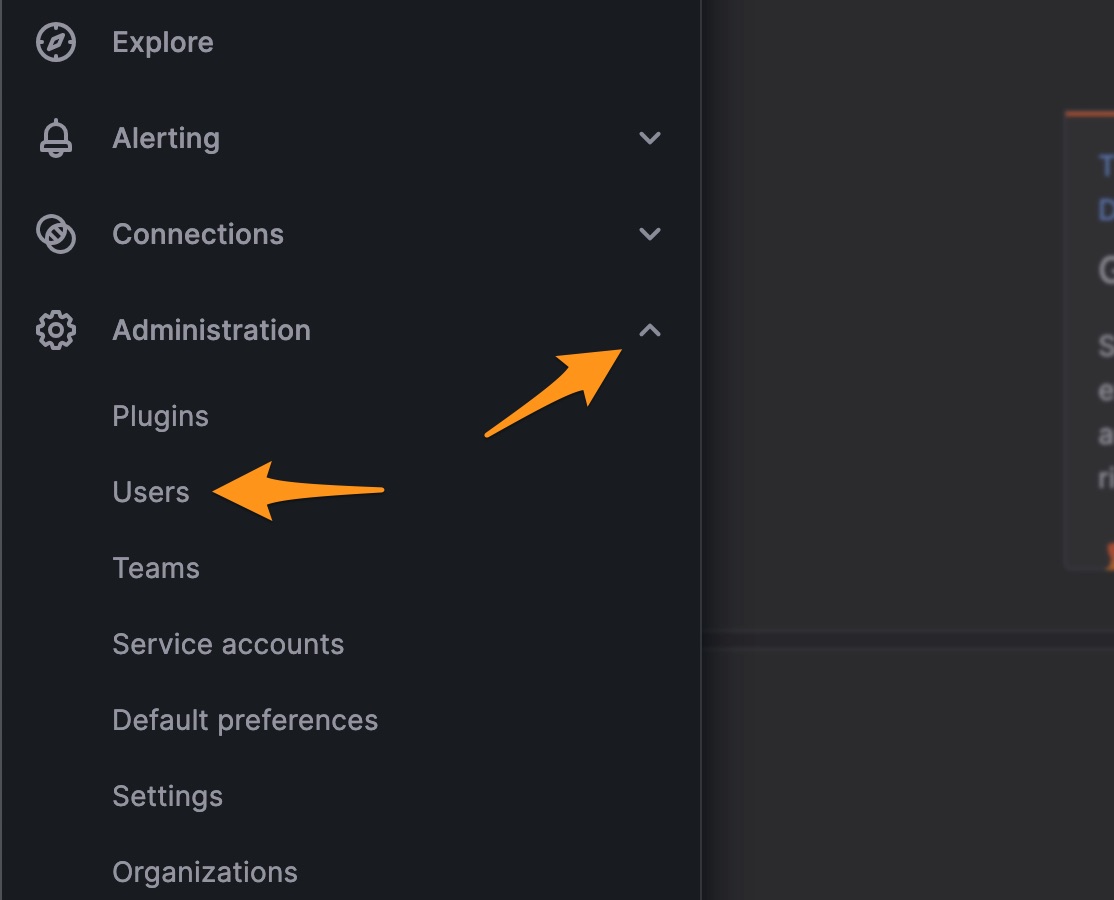The image size is (1114, 900).
Task: Open the Explore menu item
Action: (x=163, y=43)
